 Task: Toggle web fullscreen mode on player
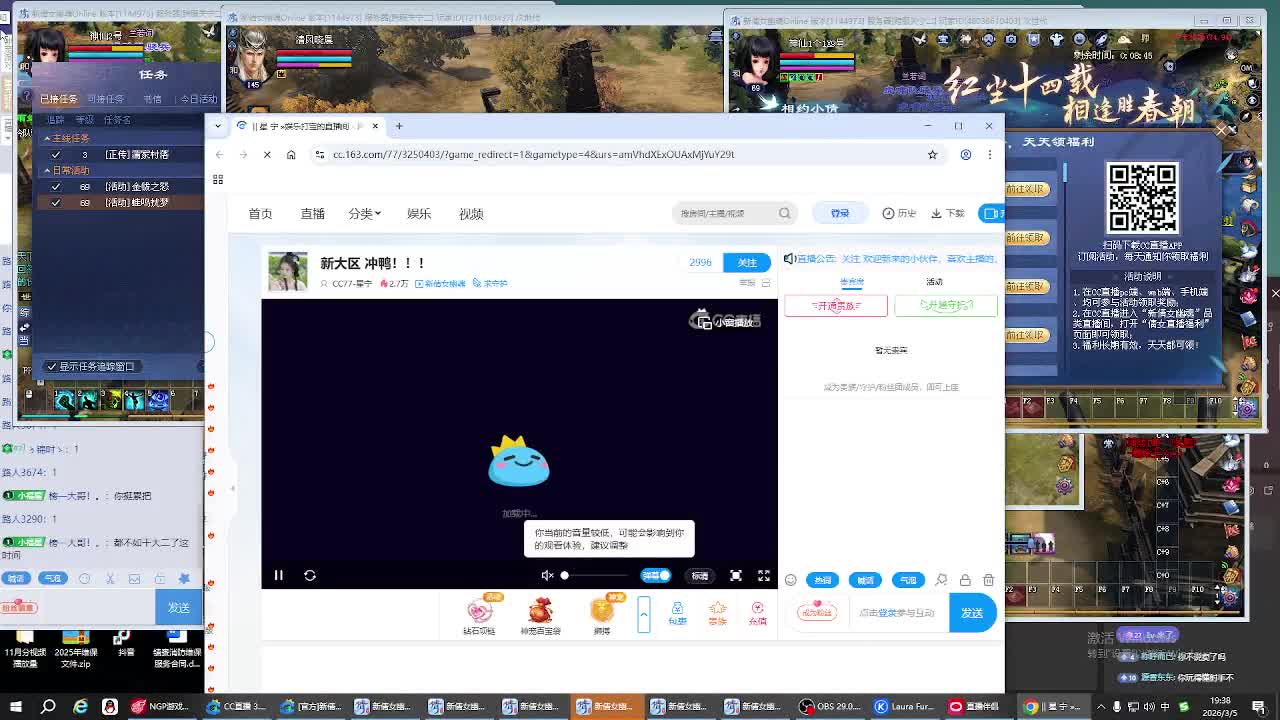736,575
